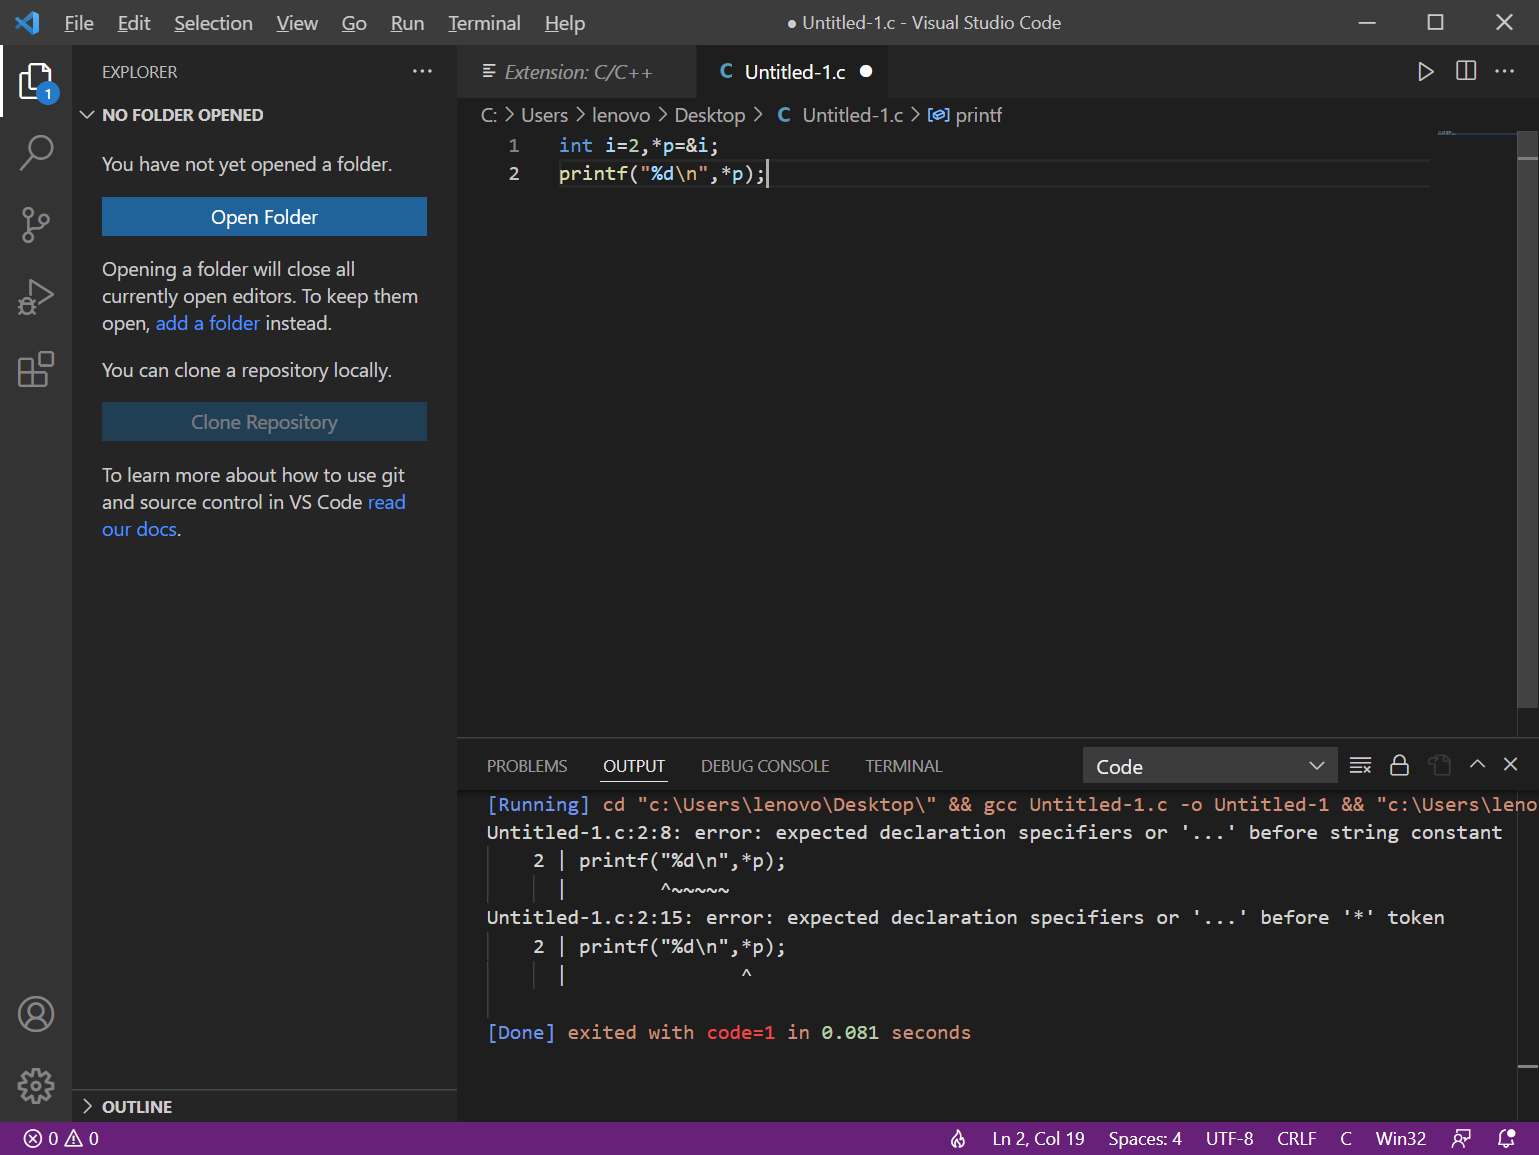Click the Clone Repository button
Screen dimensions: 1539x1155
point(264,422)
